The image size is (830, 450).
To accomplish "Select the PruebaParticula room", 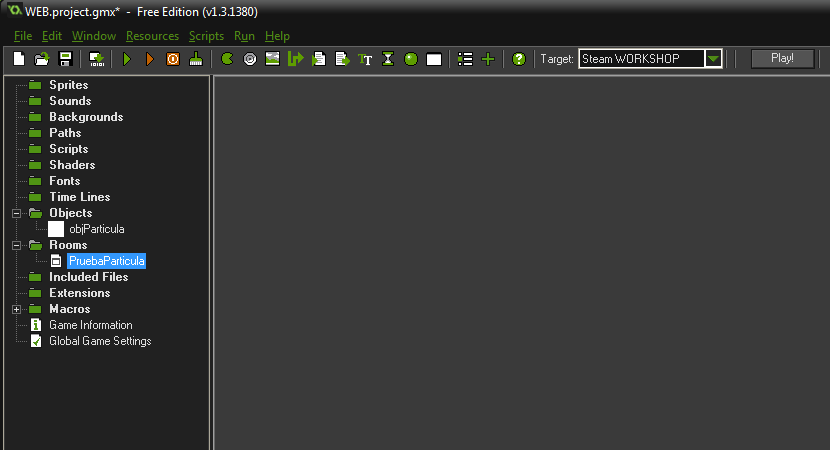I will point(106,261).
